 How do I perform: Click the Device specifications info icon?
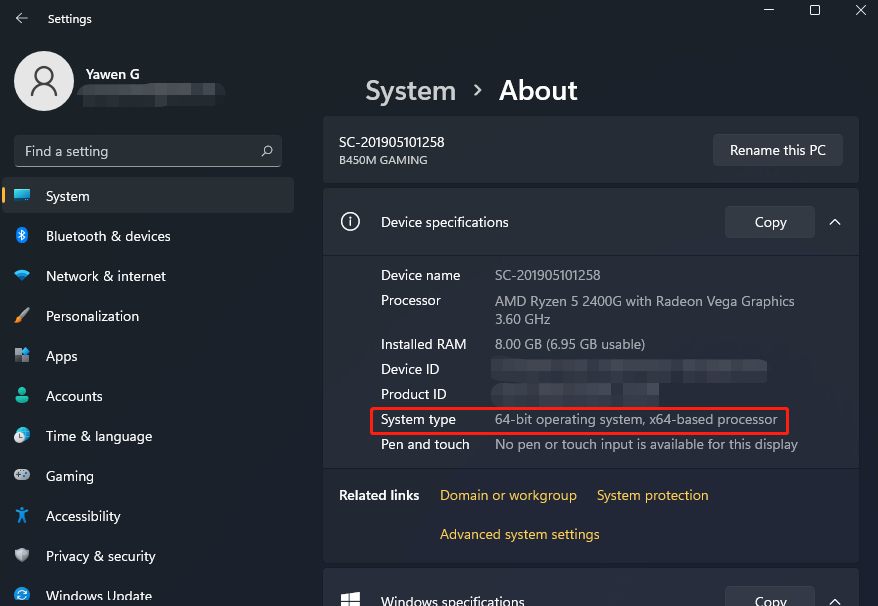pos(351,222)
